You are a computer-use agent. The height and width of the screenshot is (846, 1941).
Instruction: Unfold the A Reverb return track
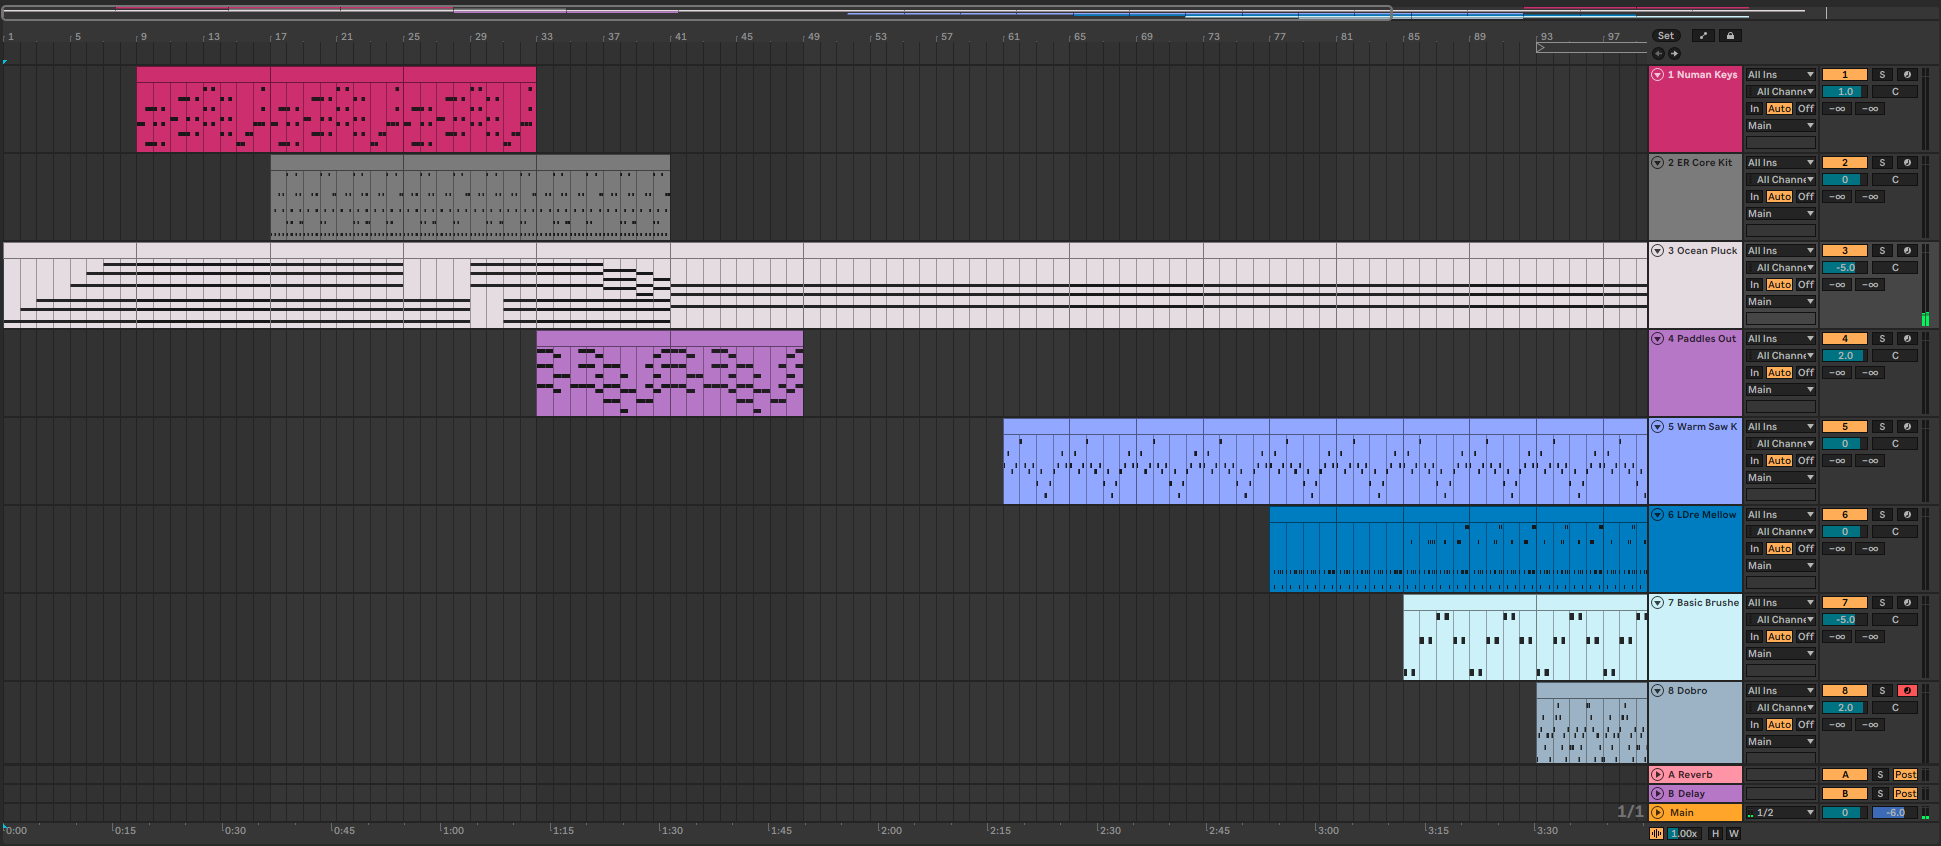point(1658,775)
